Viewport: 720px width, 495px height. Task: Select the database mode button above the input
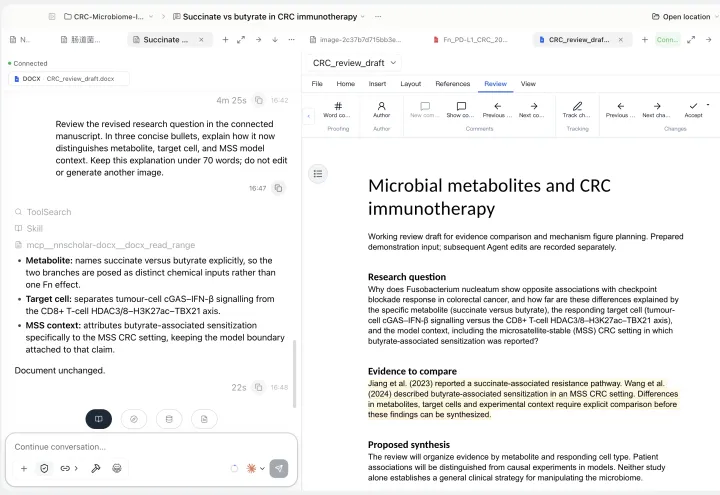(169, 419)
